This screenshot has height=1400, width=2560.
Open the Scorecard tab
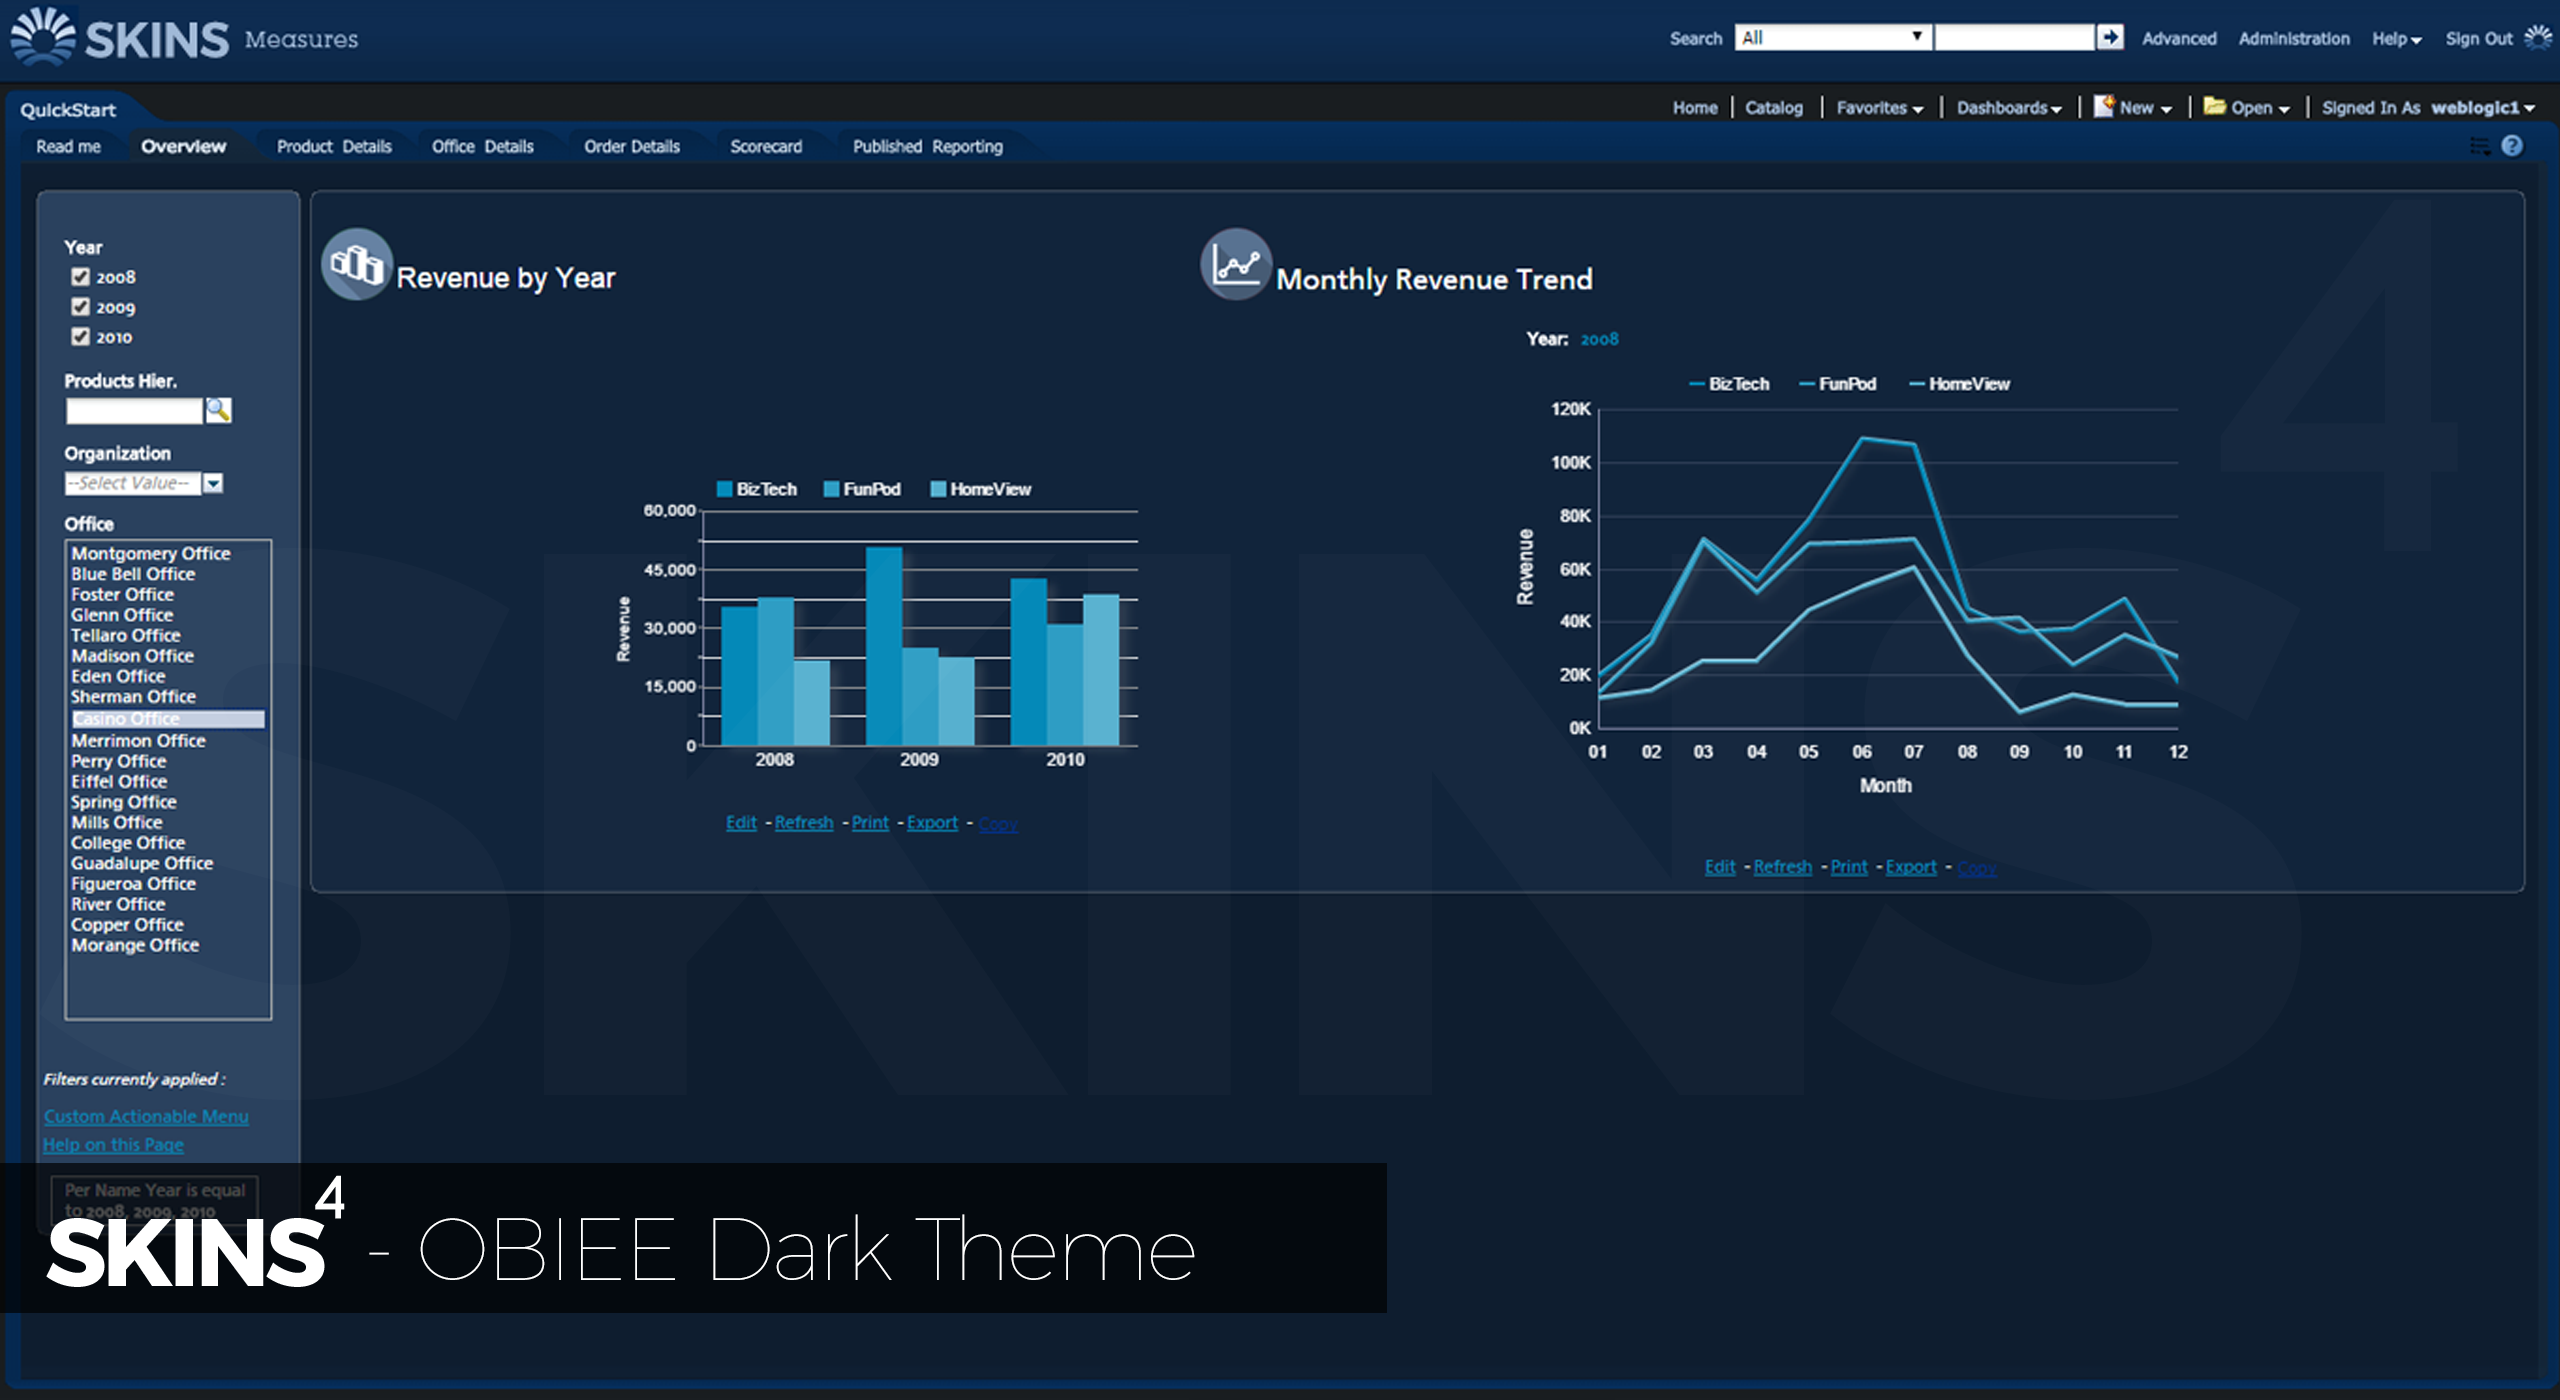766,147
